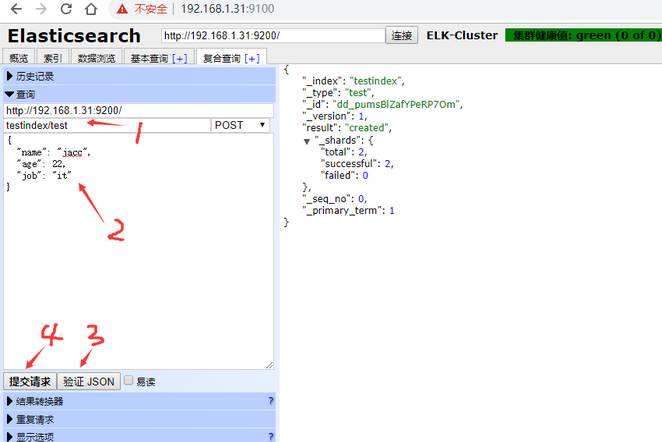Click the not-secure warning triangle icon
Image resolution: width=662 pixels, height=442 pixels.
(x=122, y=9)
